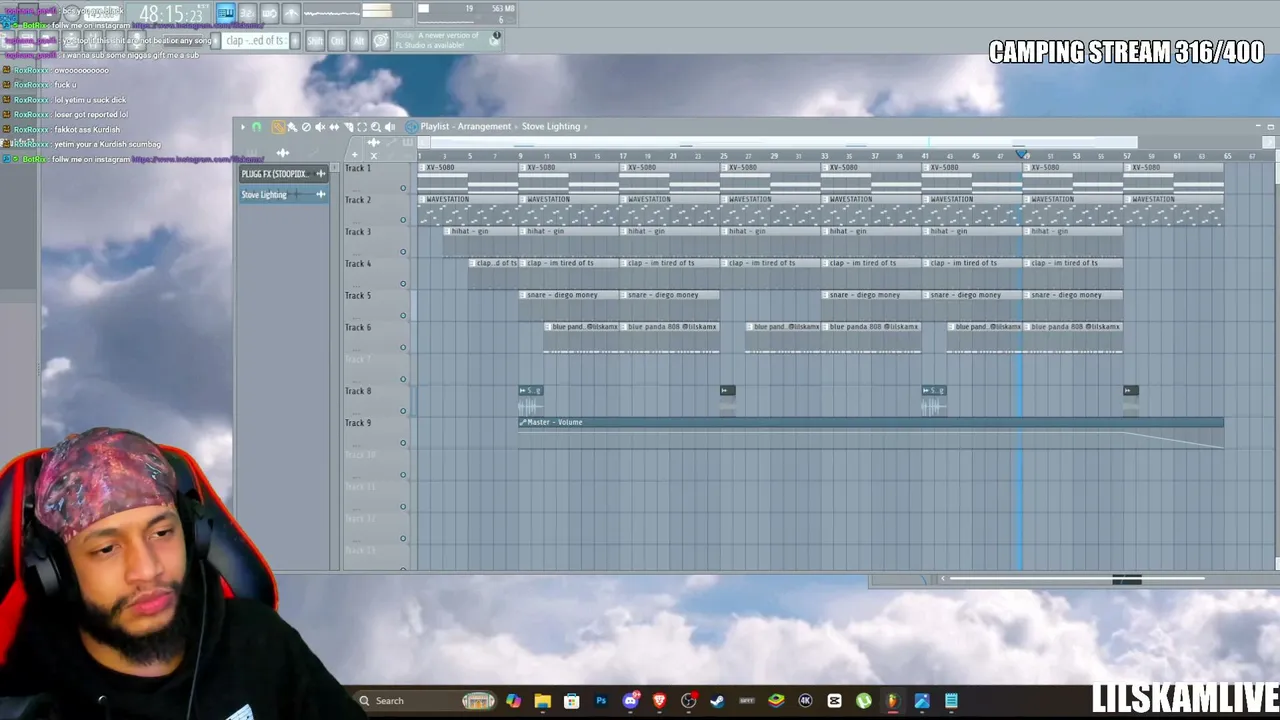1280x720 pixels.
Task: Click the round playlist icon beside title
Action: point(411,127)
